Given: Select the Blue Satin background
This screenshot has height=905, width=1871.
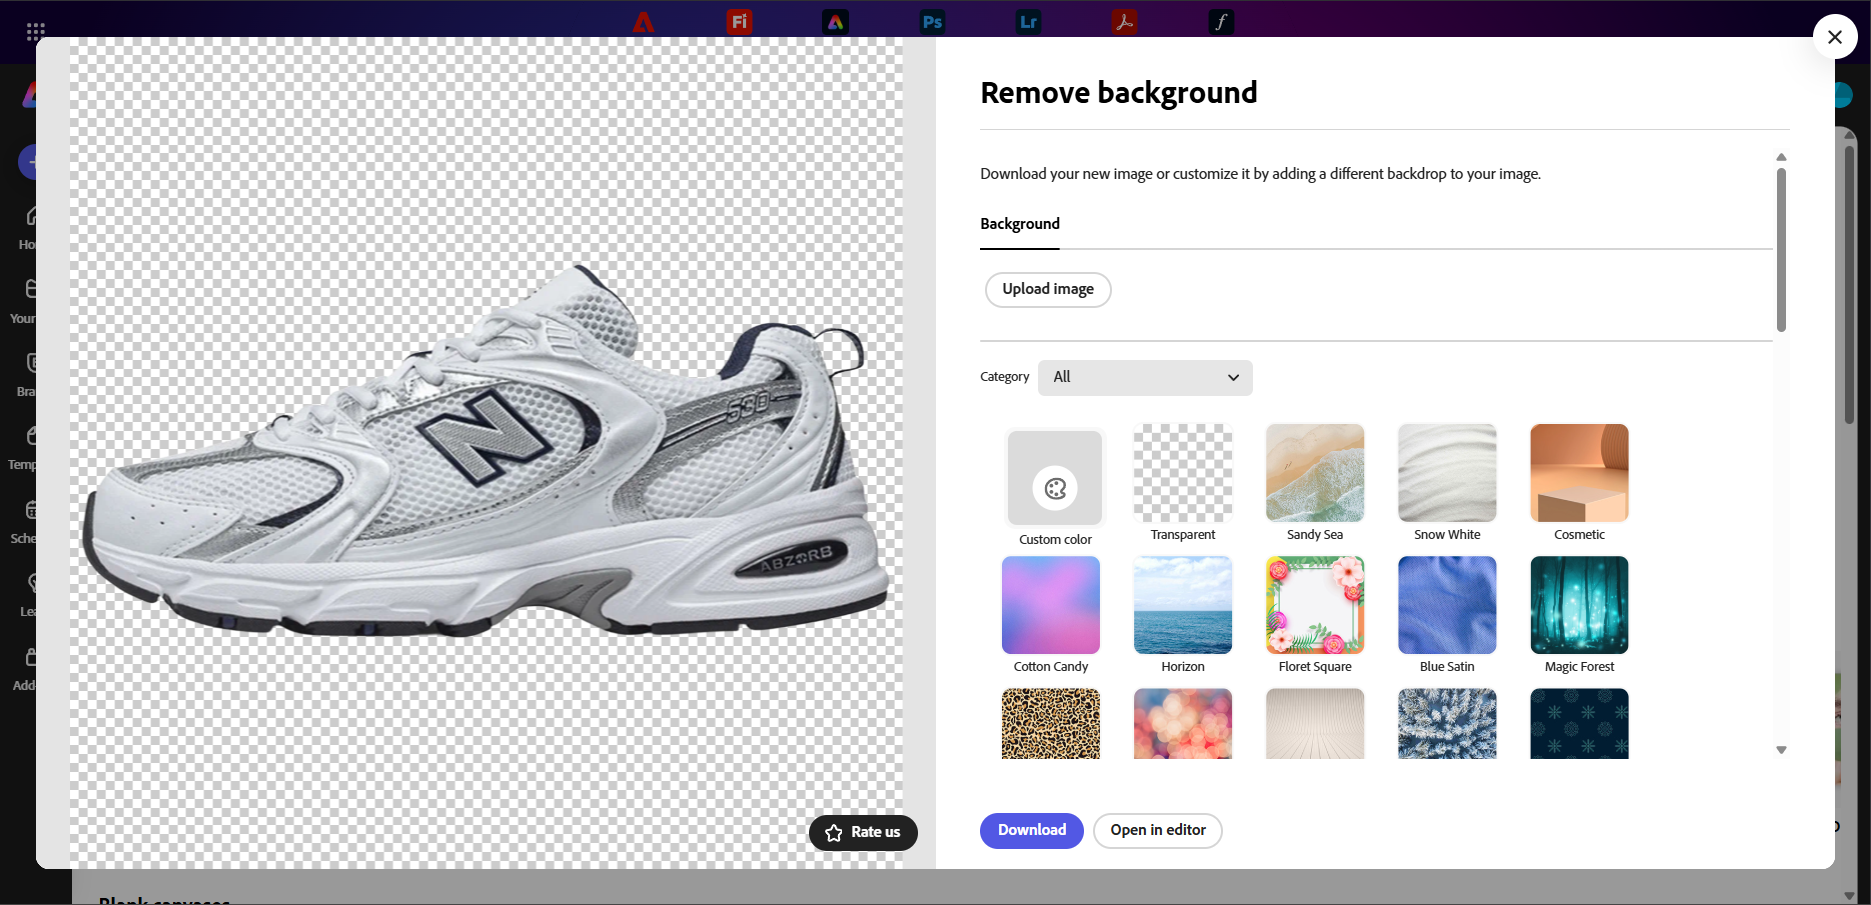Looking at the screenshot, I should tap(1447, 605).
